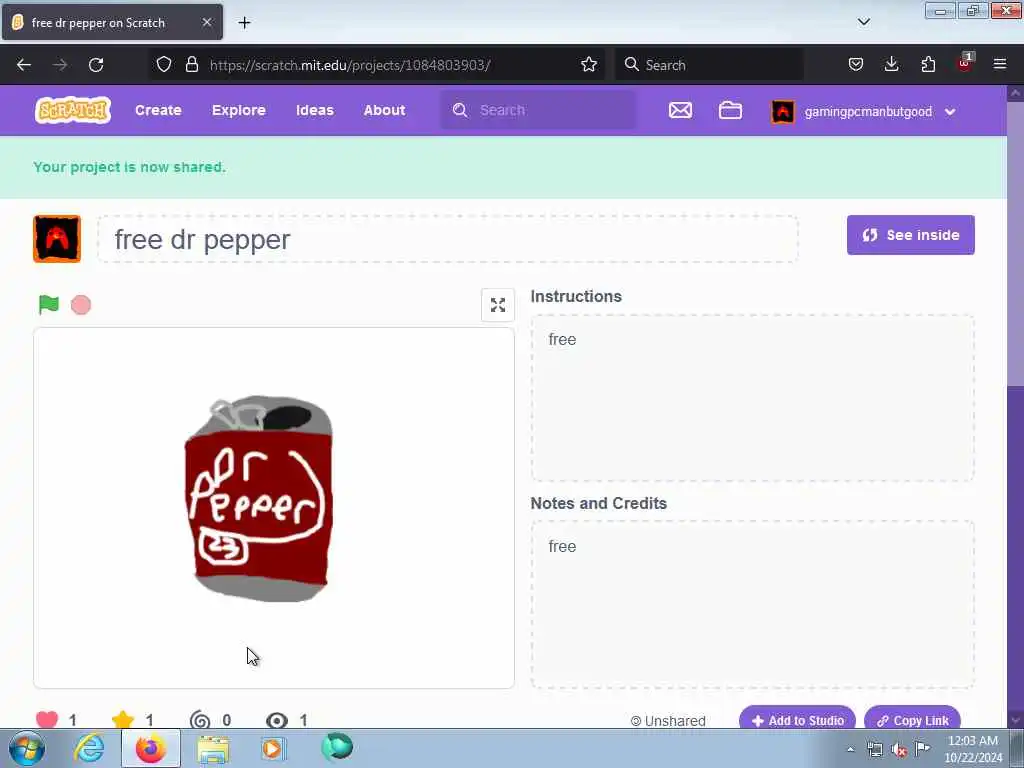This screenshot has height=768, width=1024.
Task: Love this project with the heart icon
Action: click(47, 720)
